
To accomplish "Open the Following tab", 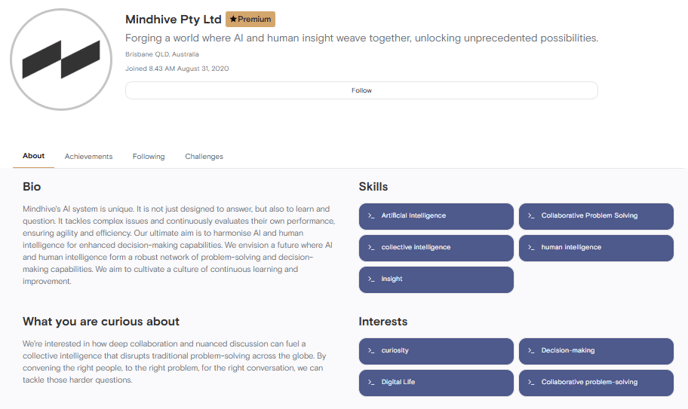I will coord(149,156).
